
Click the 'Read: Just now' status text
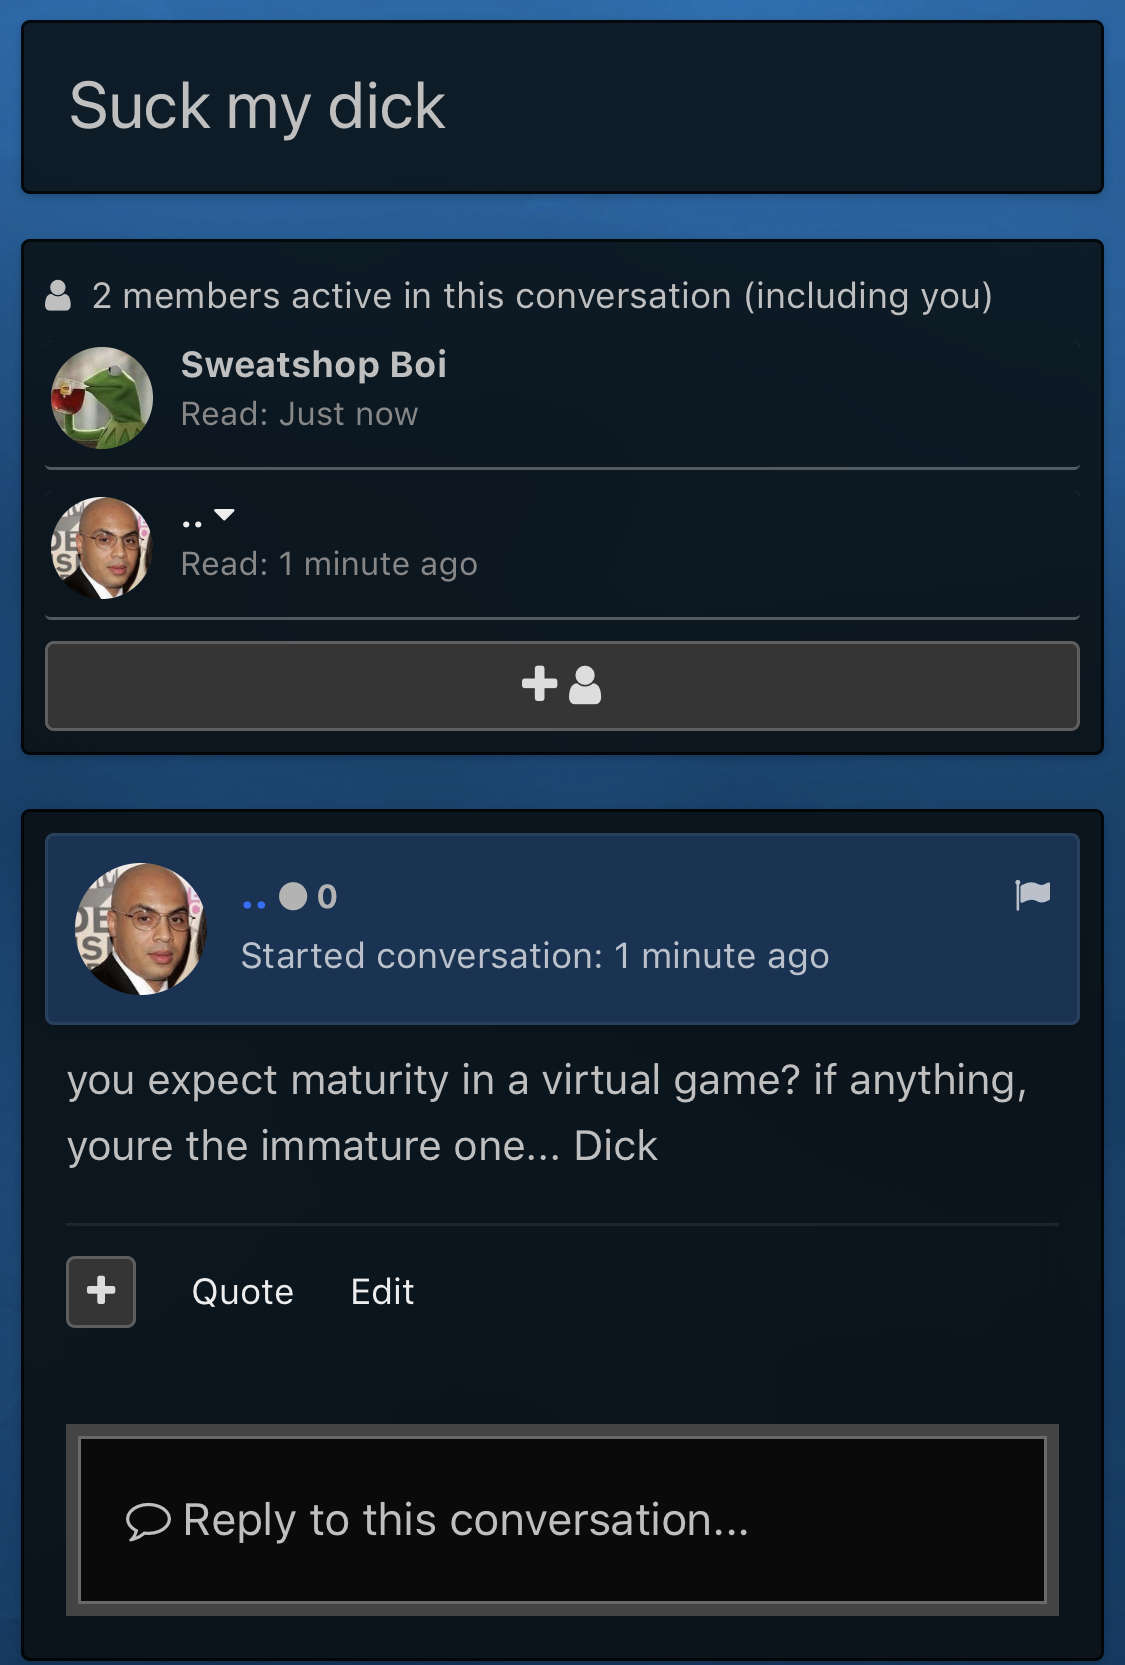300,414
